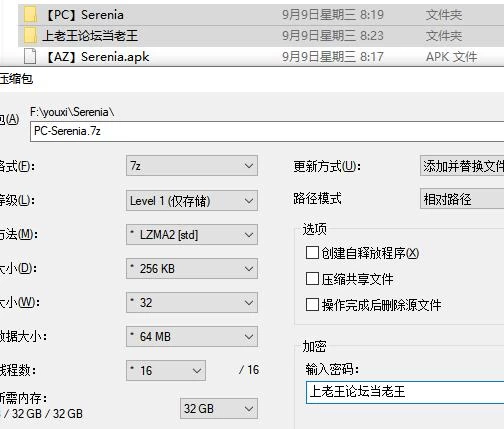Click the 文件夹 type cell of 【PC】Serenia

click(x=444, y=15)
